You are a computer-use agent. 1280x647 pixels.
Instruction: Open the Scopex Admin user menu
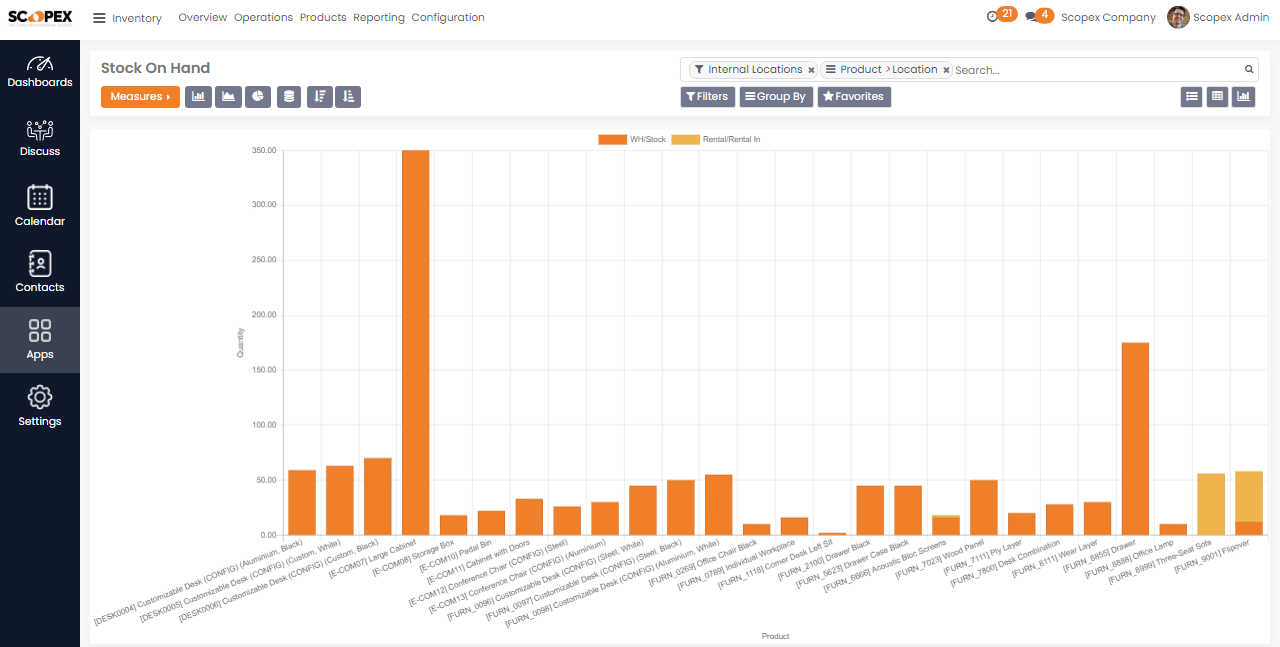click(x=1219, y=18)
